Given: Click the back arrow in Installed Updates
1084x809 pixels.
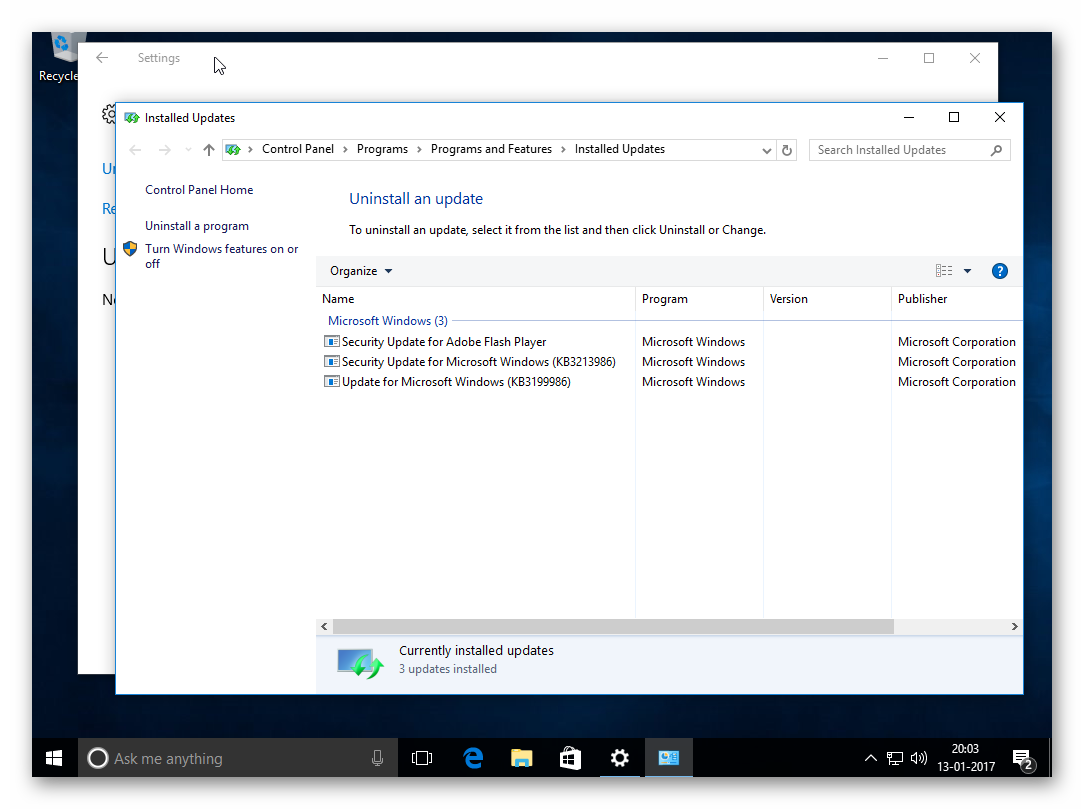Looking at the screenshot, I should click(x=136, y=150).
